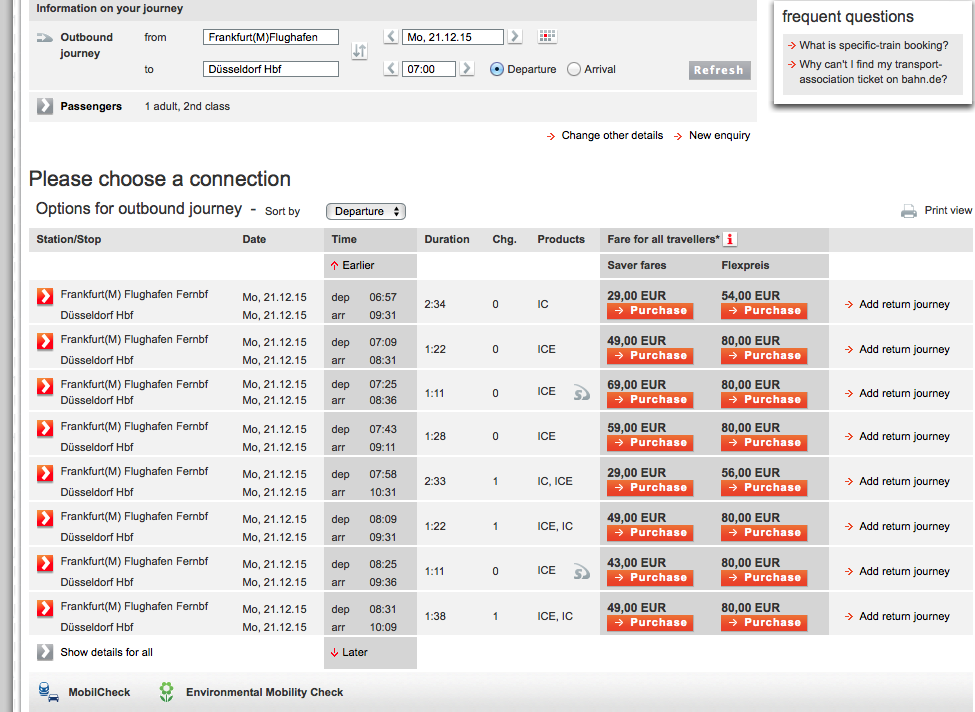The height and width of the screenshot is (712, 975).
Task: Purchase the 56,00 EUR Flexpreis fare
Action: pos(764,488)
